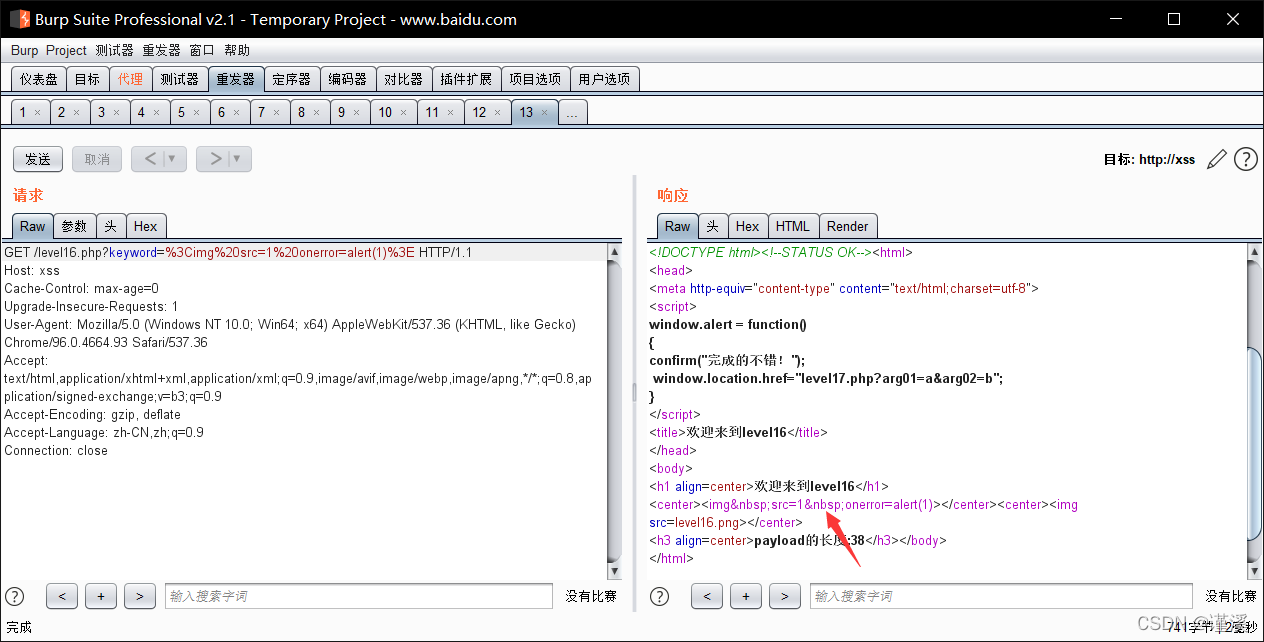Screen dimensions: 1264x642
Task: Click the Burp Suite app icon
Action: point(19,19)
